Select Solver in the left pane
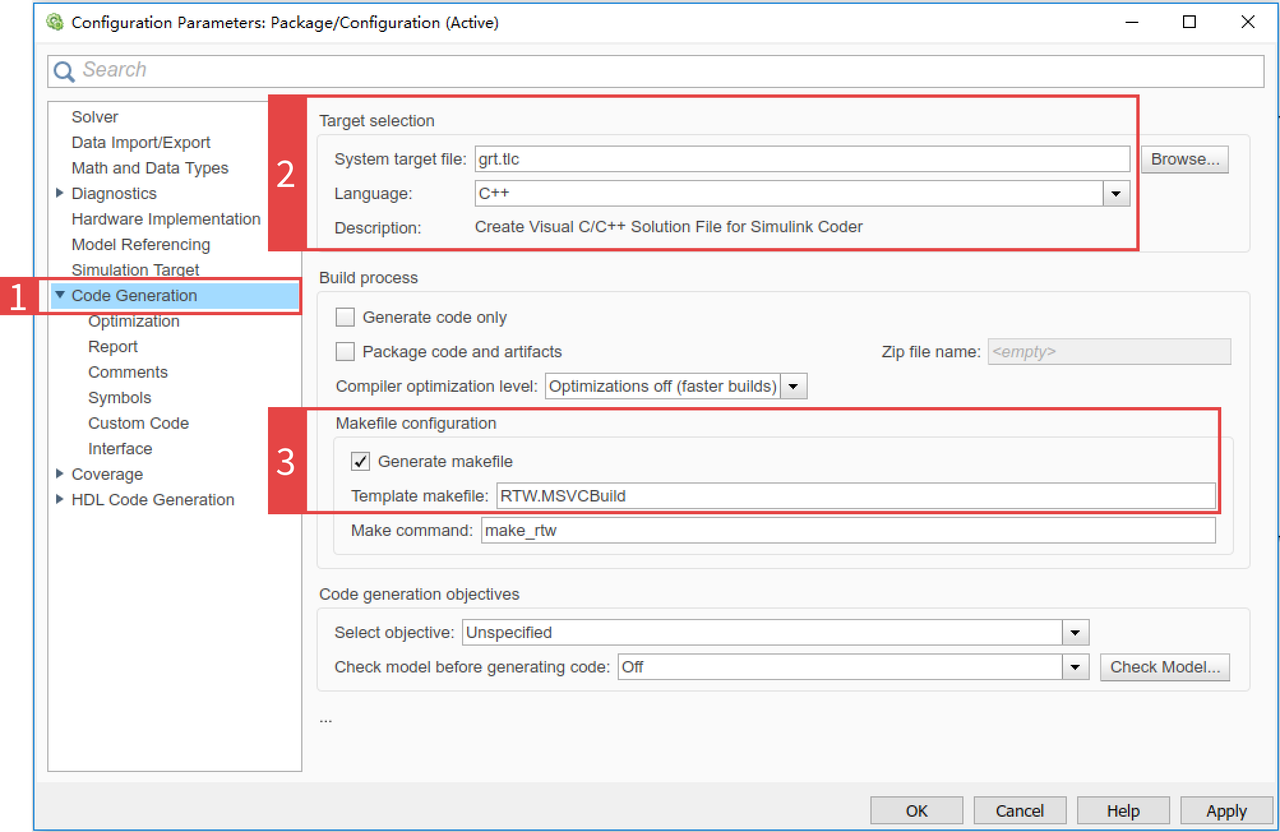1280x832 pixels. tap(95, 117)
